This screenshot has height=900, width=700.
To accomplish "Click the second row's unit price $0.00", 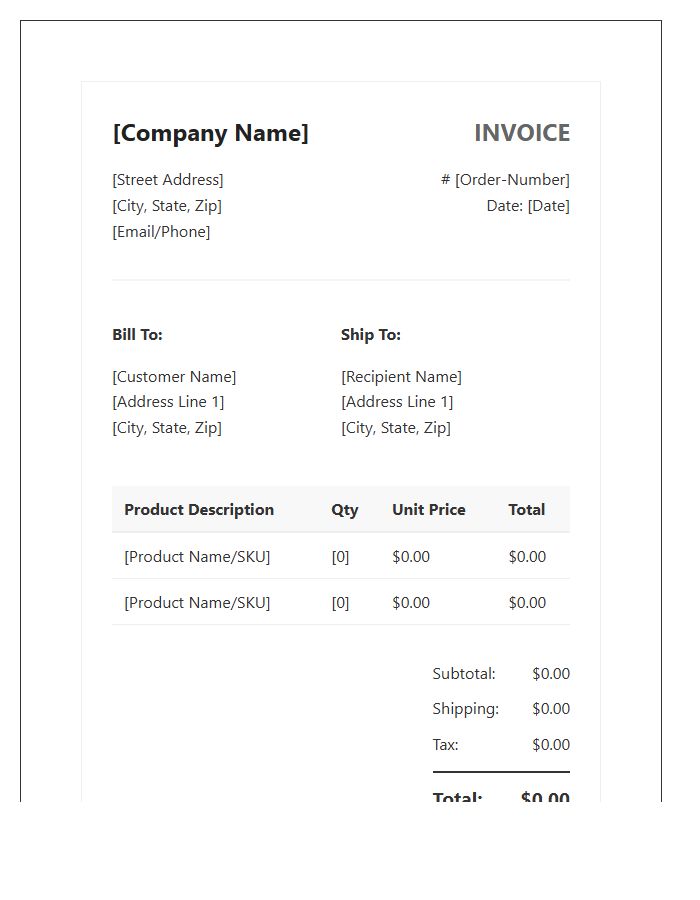I will tap(411, 603).
